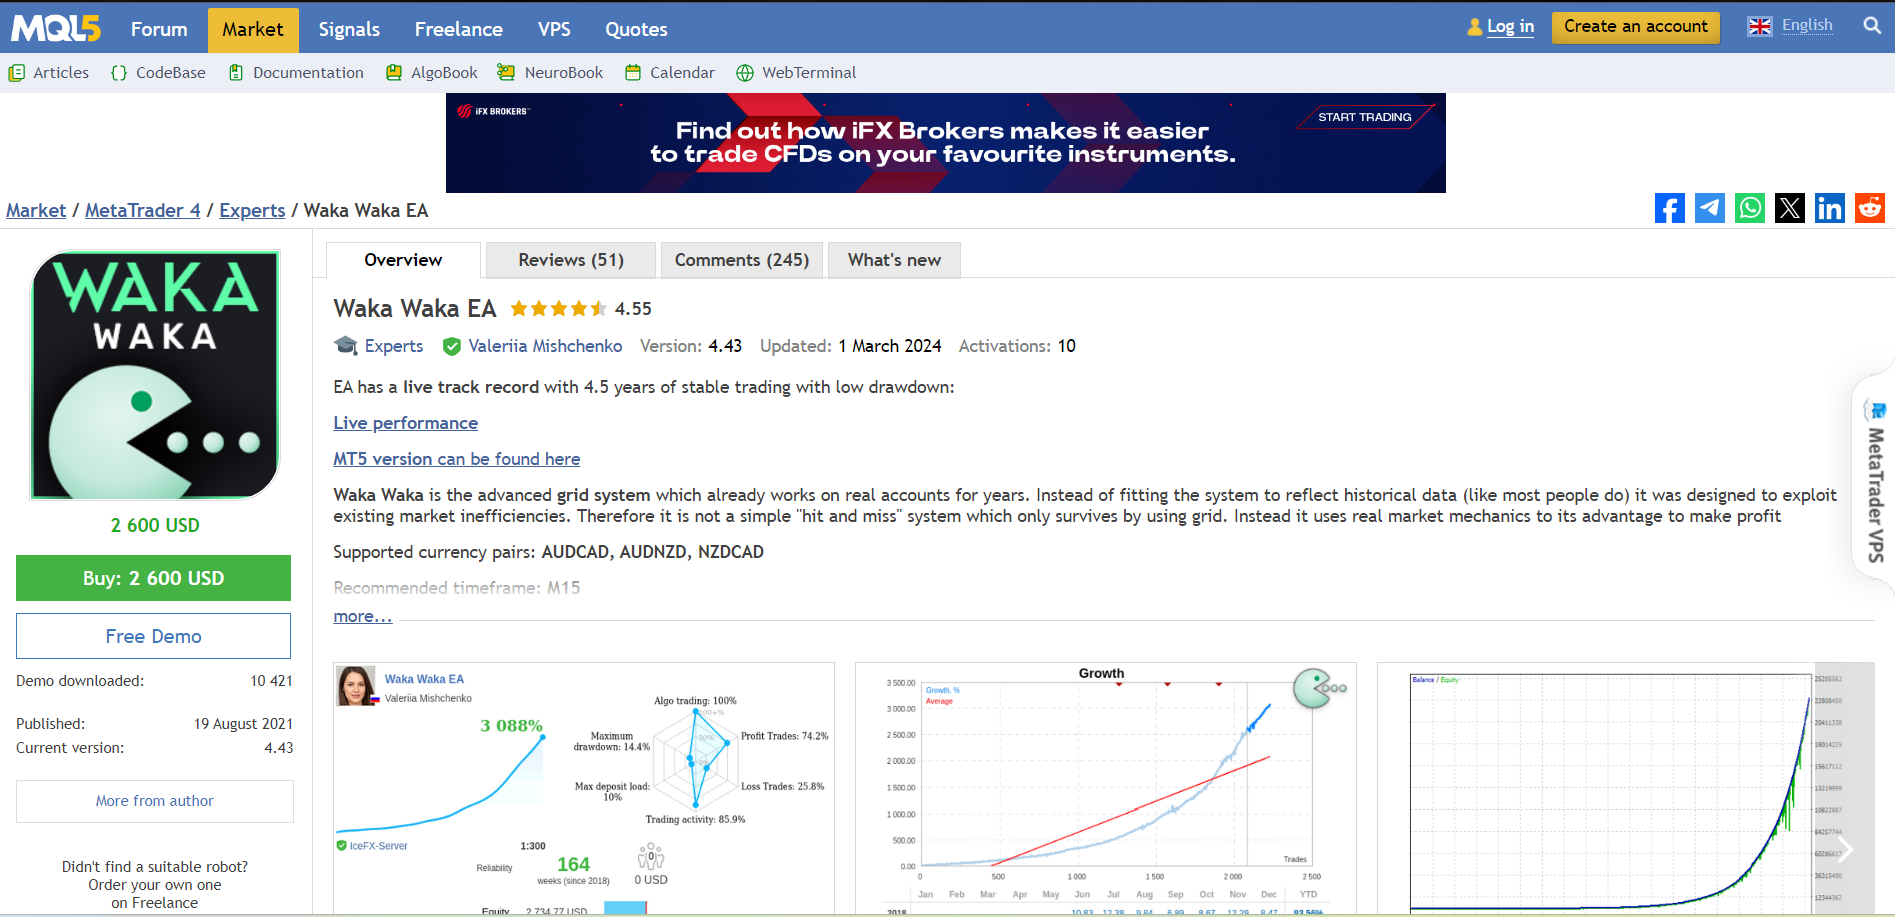Download the Free Demo
The image size is (1895, 917).
tap(153, 636)
